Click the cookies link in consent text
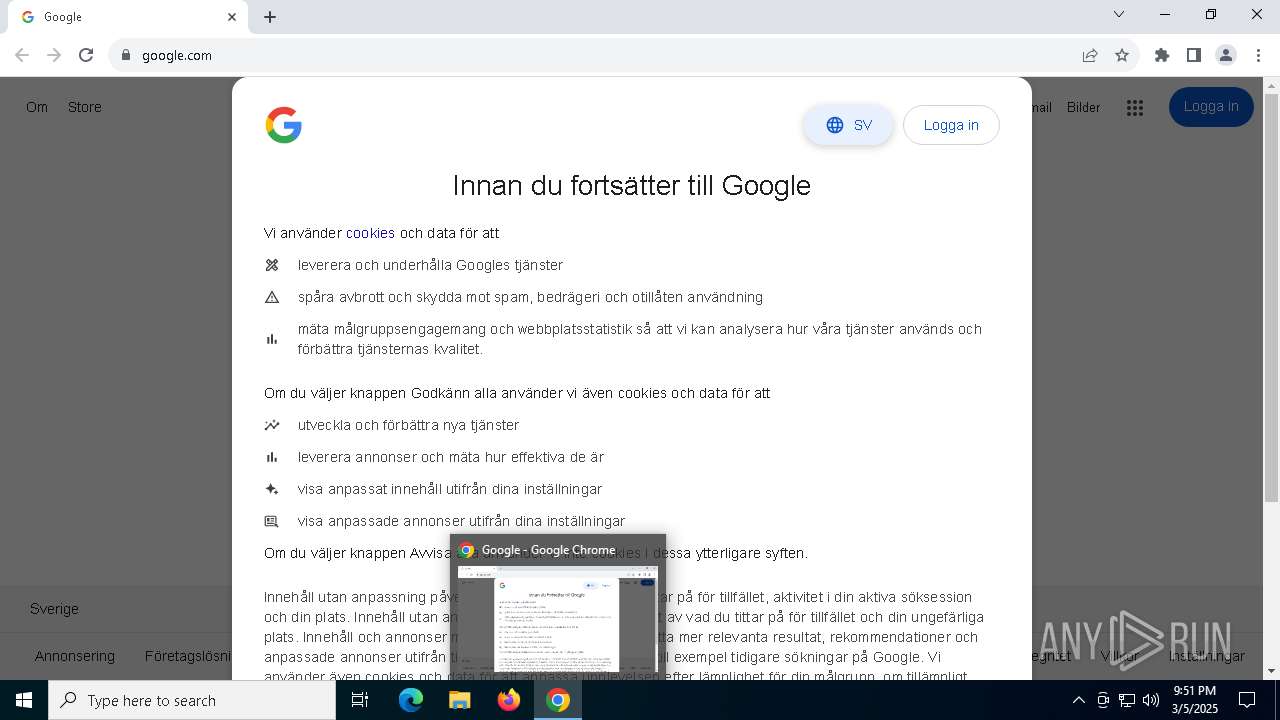Viewport: 1280px width, 720px height. pos(370,233)
